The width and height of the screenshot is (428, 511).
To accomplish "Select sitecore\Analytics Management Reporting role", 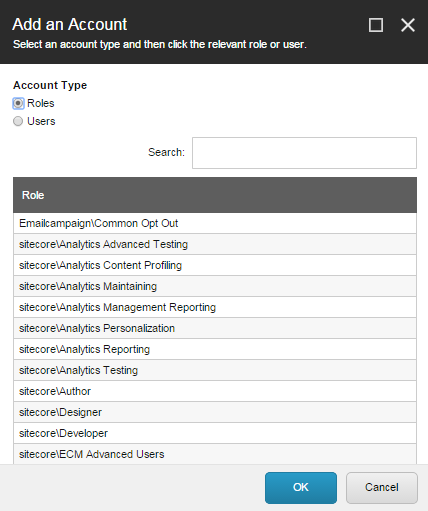I will point(215,307).
